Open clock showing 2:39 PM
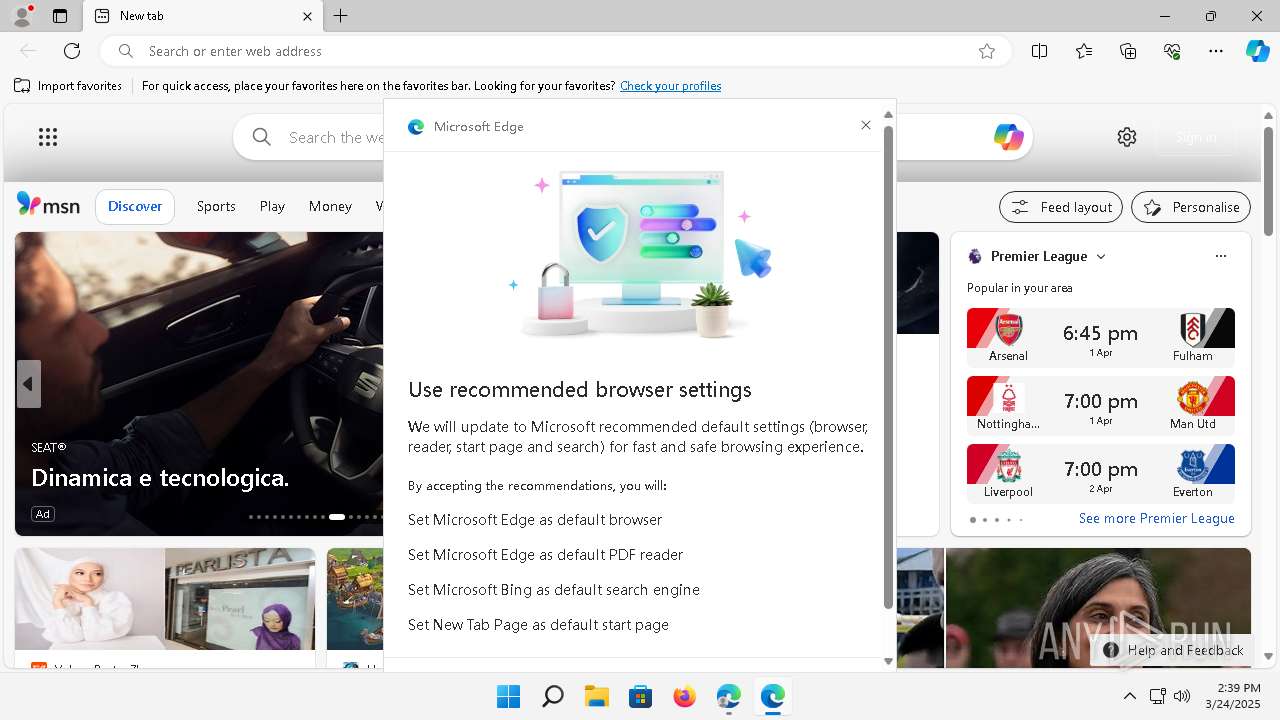The image size is (1280, 720). 1233,696
